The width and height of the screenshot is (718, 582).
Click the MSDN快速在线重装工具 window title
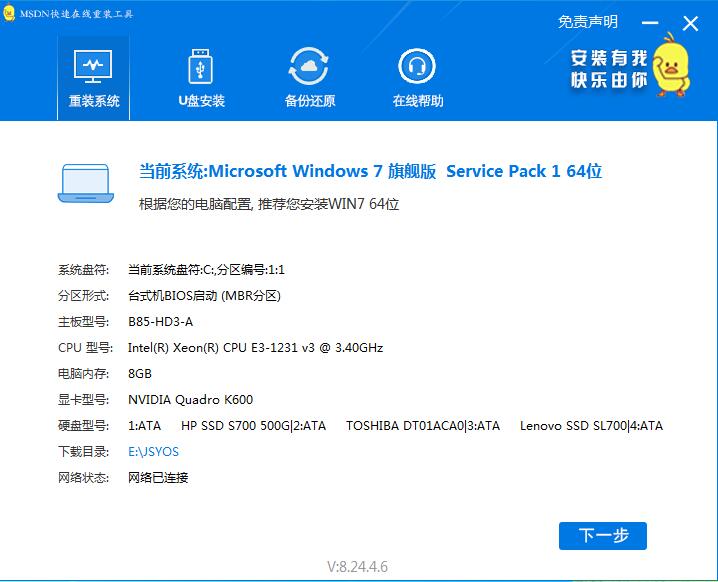(x=76, y=14)
